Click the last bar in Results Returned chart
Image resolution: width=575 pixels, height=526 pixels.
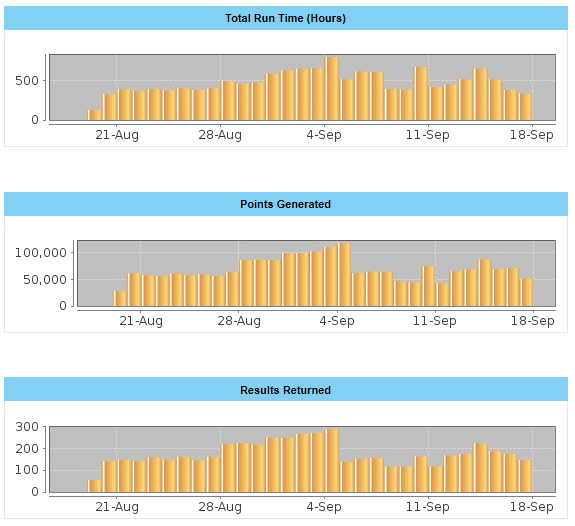point(525,476)
